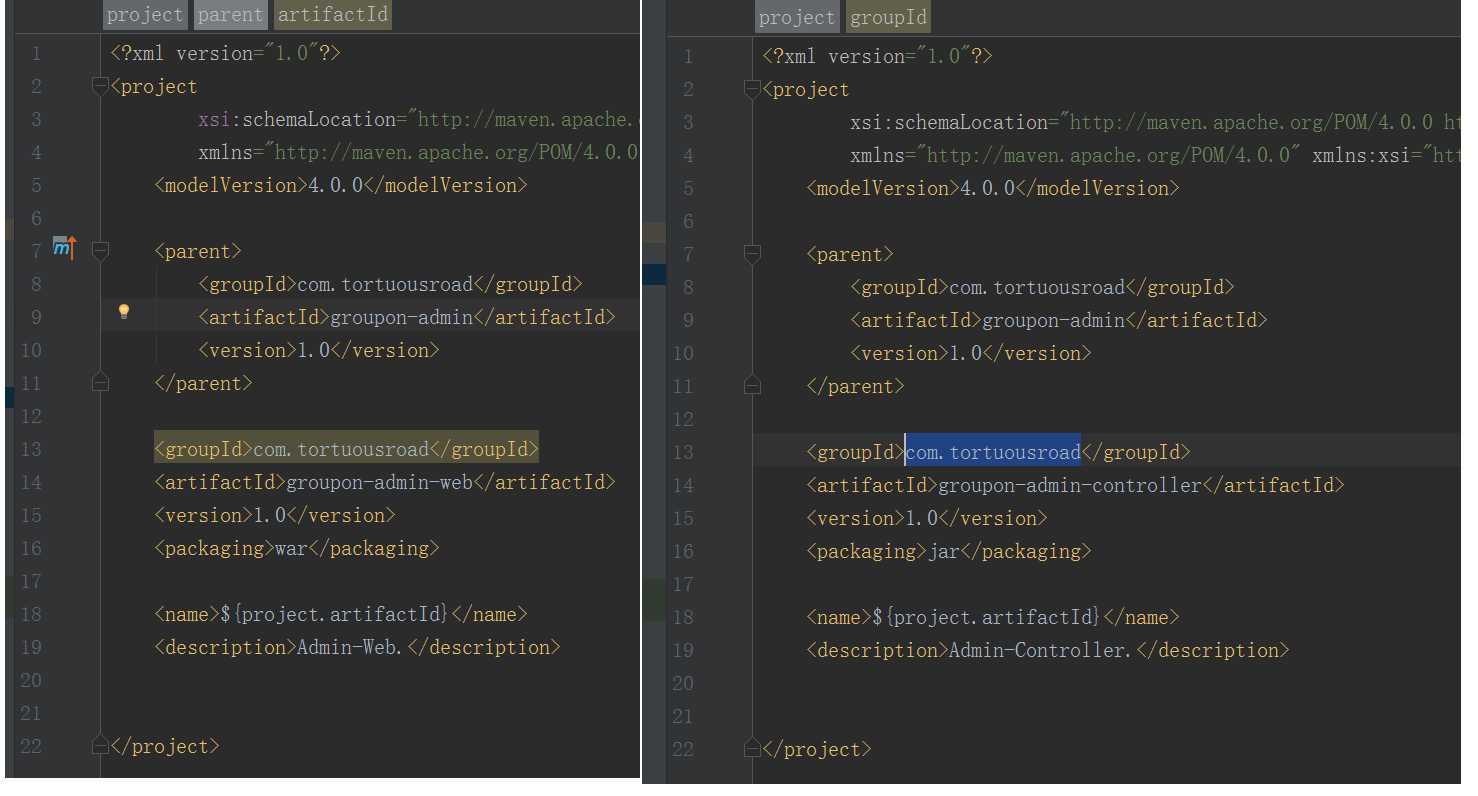Click the 'Admin-Web.' description text
This screenshot has height=796, width=1478.
351,647
